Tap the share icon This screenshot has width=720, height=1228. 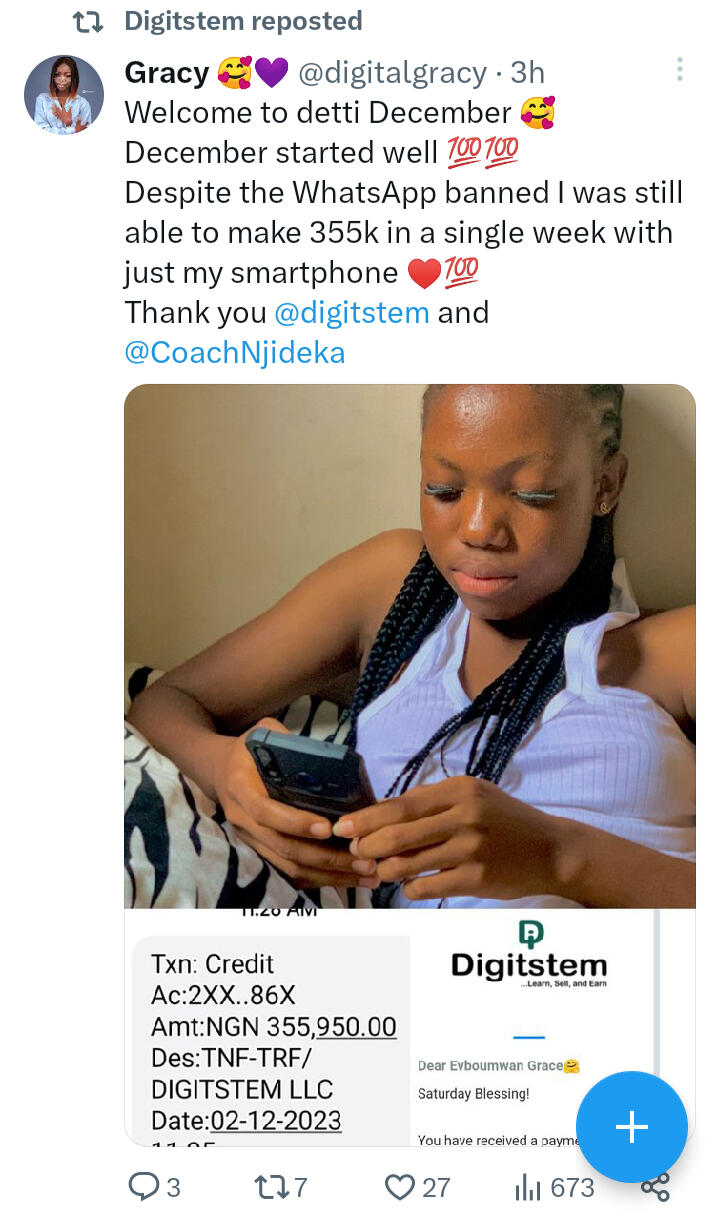click(655, 1187)
